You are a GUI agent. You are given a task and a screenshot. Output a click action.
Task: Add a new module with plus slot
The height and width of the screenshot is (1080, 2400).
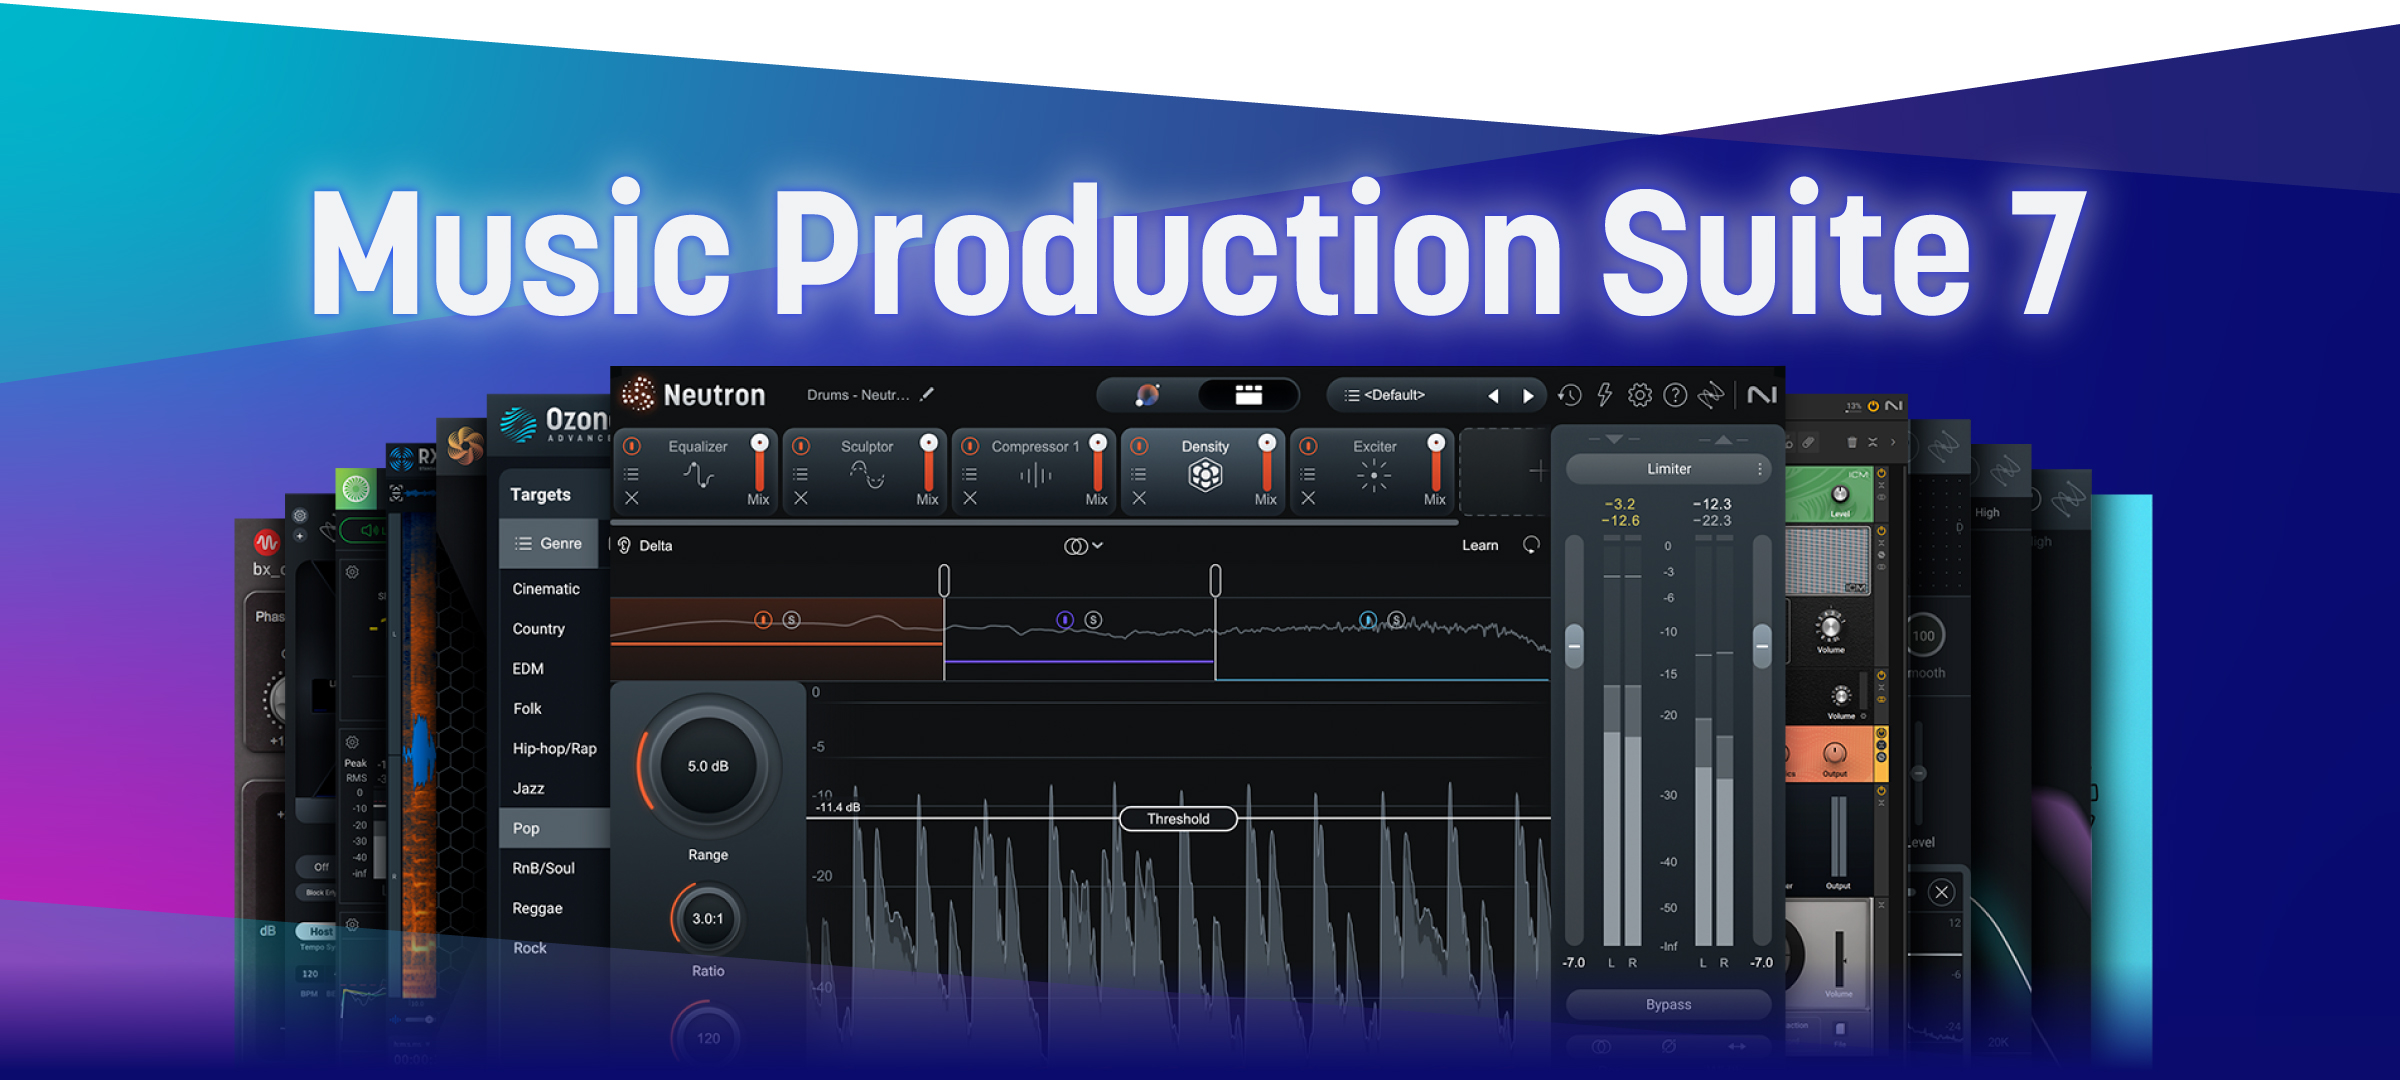coord(1537,470)
